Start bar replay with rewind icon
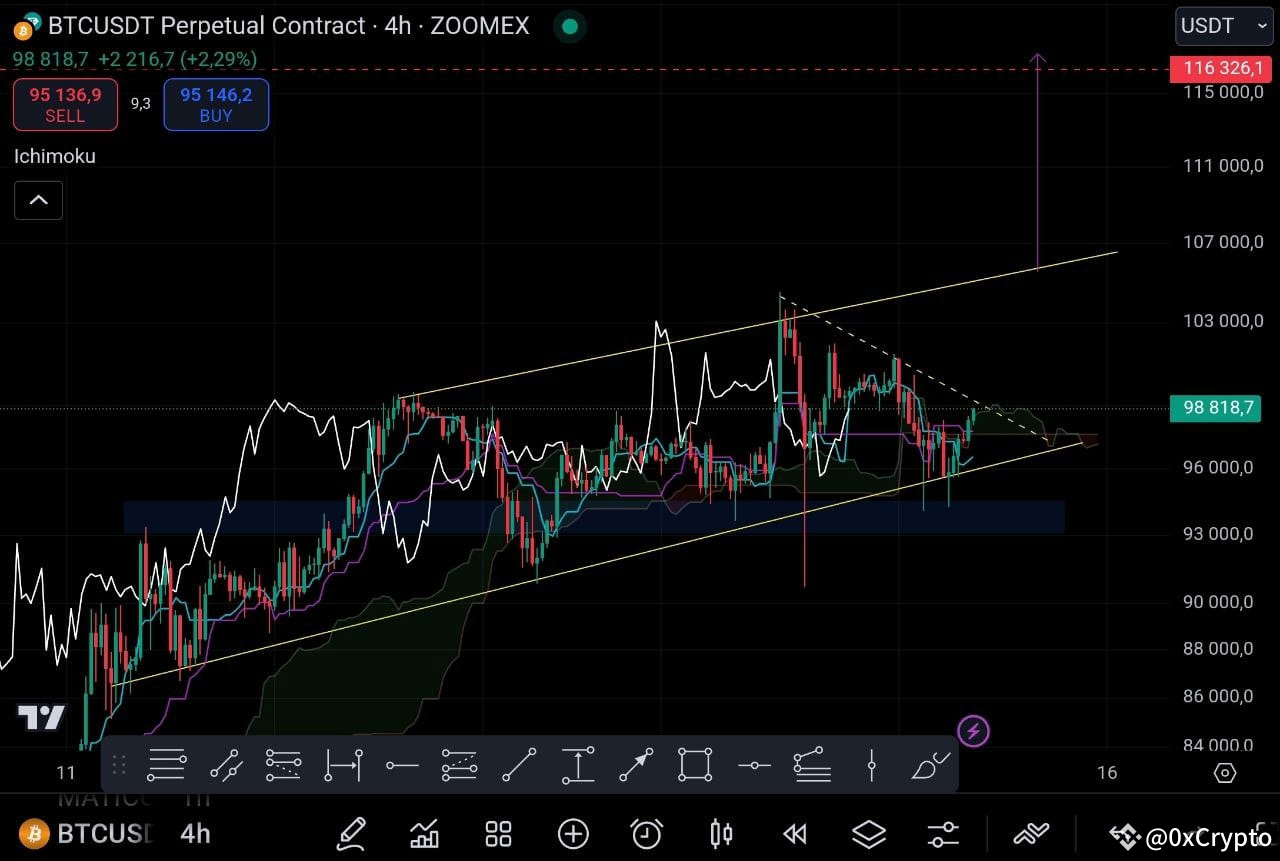1280x861 pixels. (795, 833)
